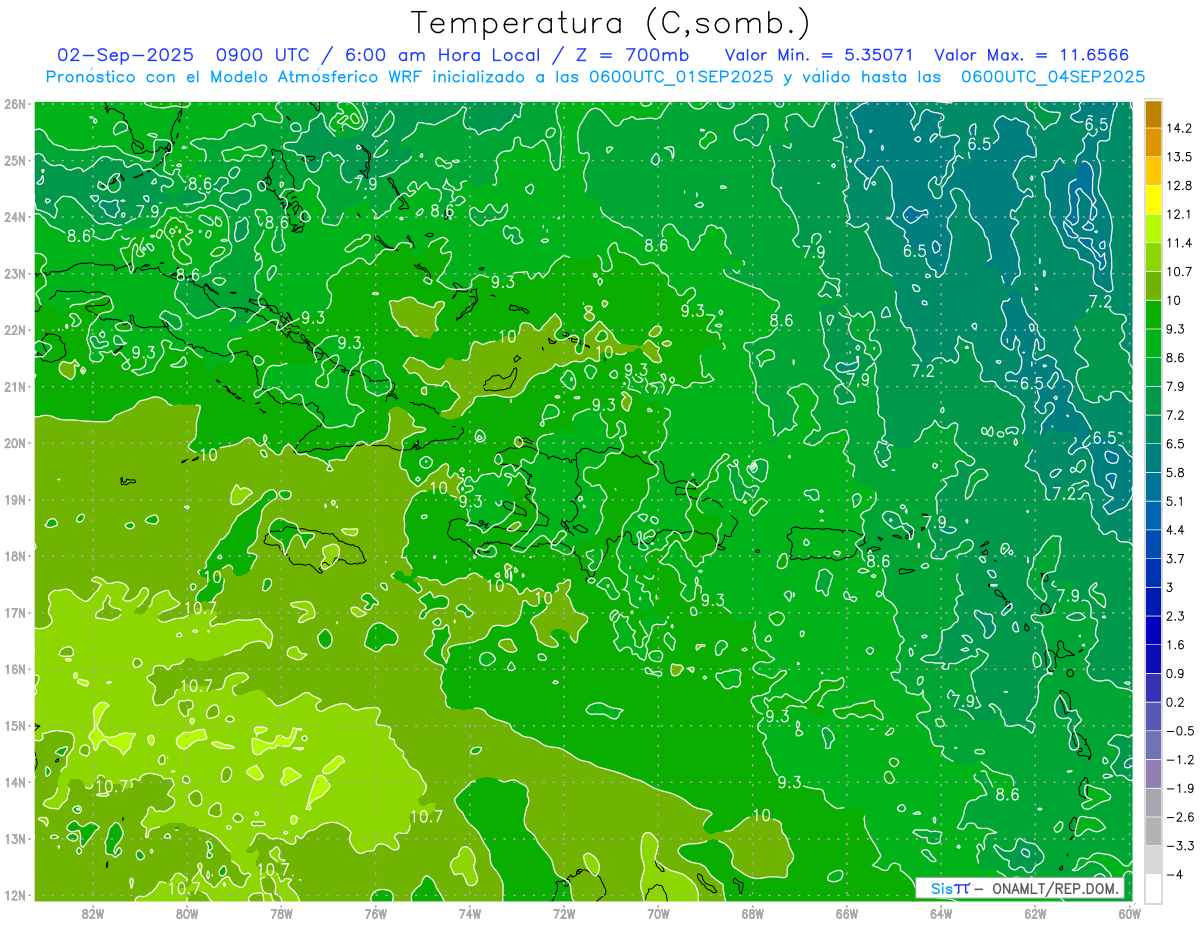The height and width of the screenshot is (927, 1200).
Task: Click the 0.9 value on the color scale
Action: click(1176, 673)
